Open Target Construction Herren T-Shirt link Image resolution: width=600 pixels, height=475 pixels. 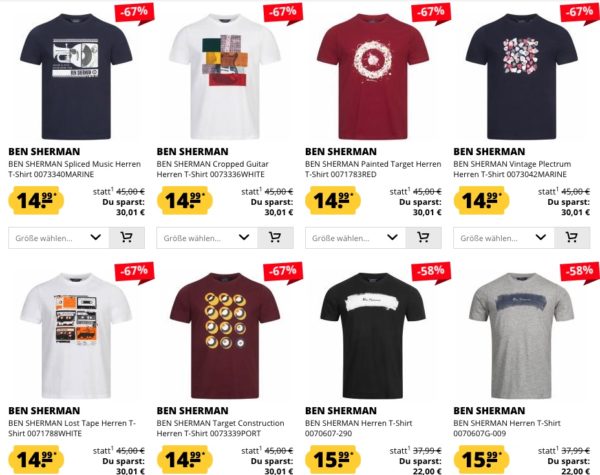click(x=220, y=428)
